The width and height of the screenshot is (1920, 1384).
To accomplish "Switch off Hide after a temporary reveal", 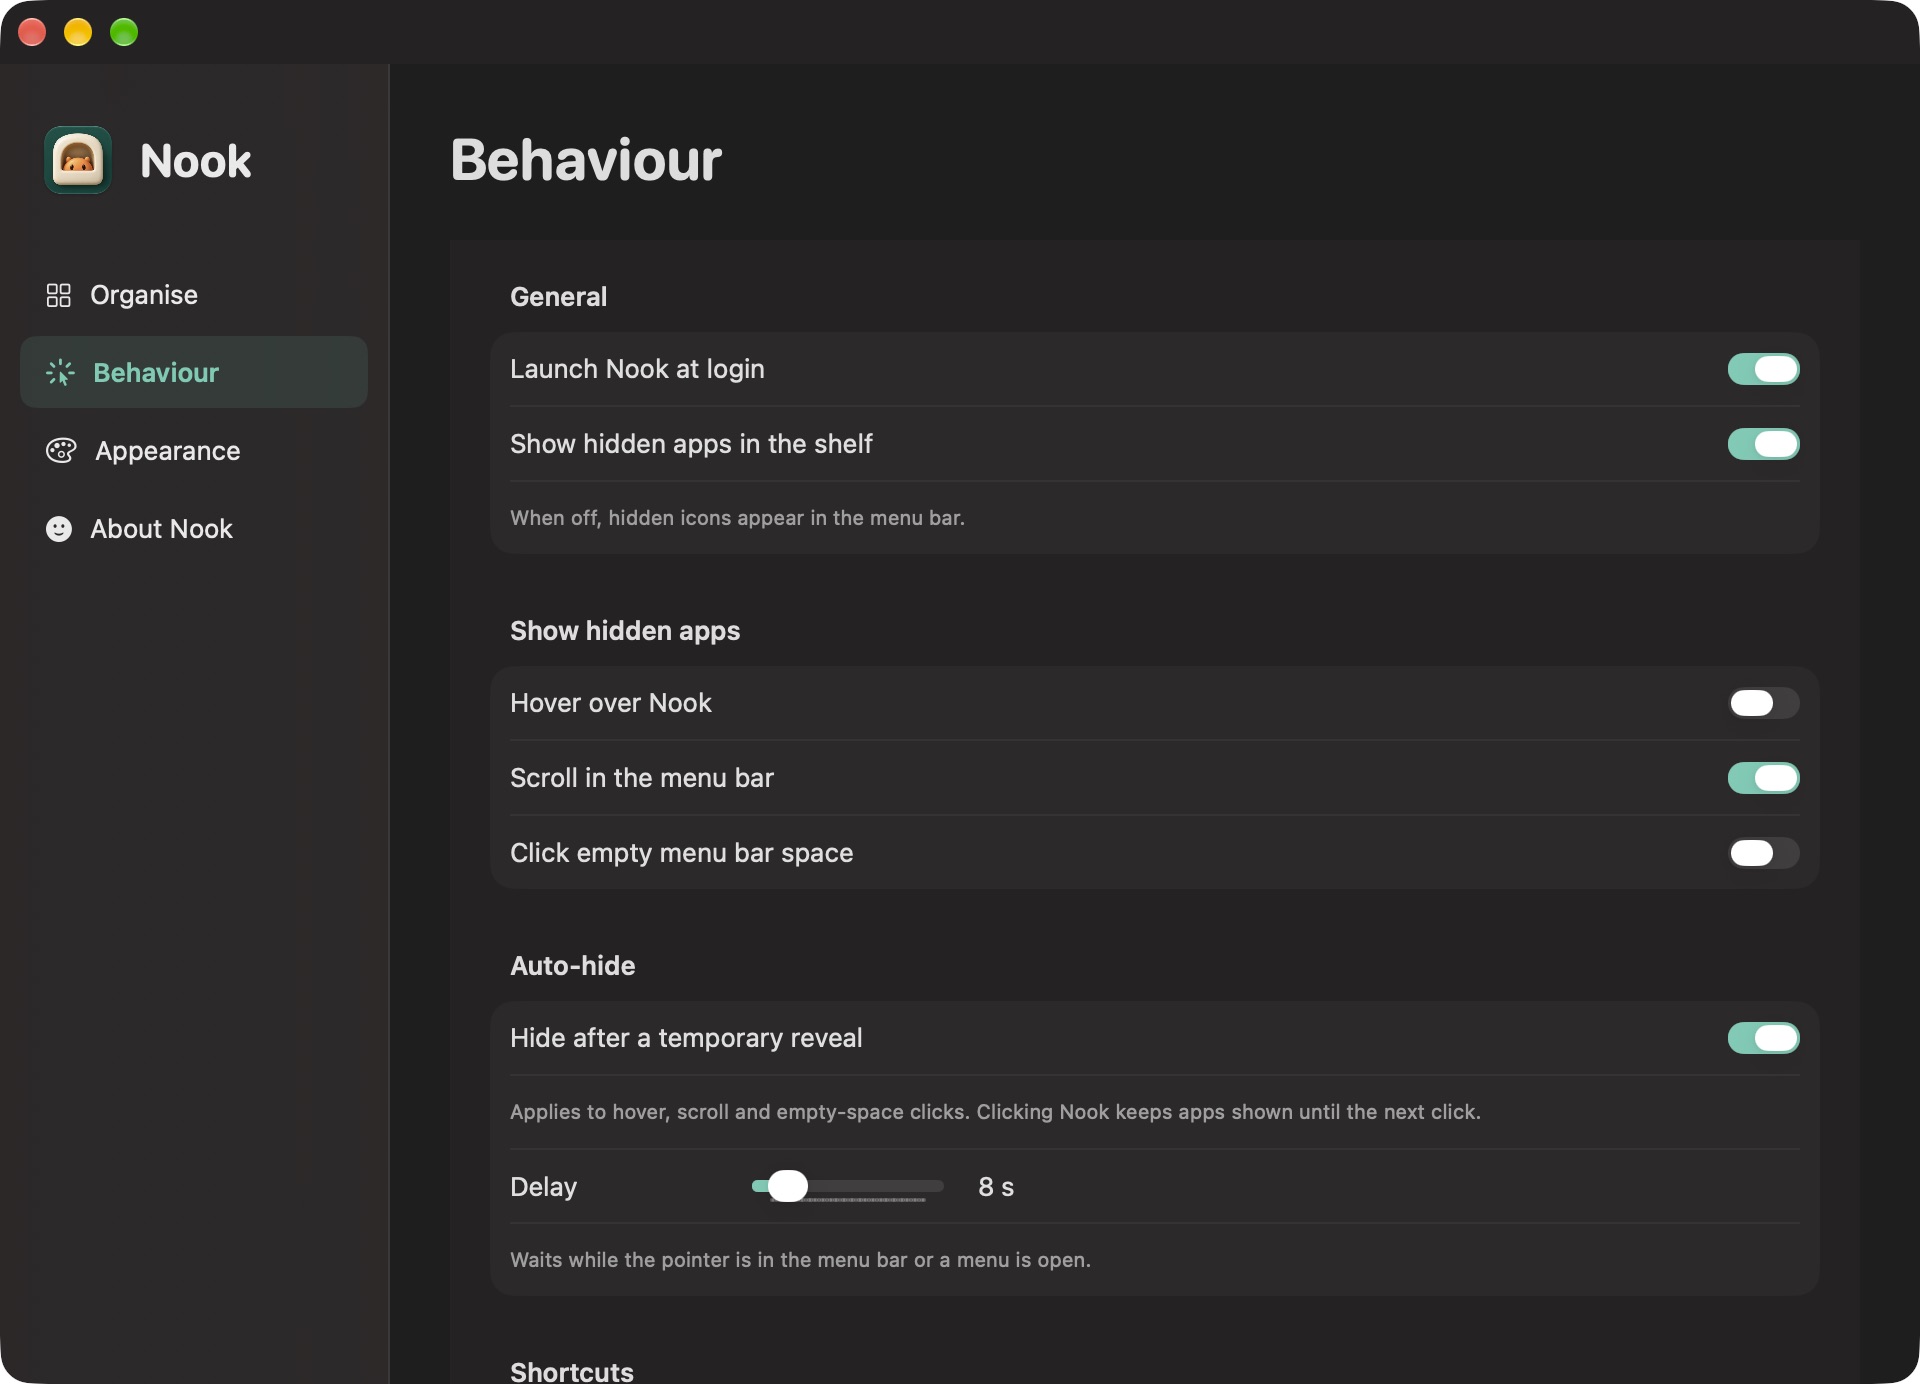I will point(1764,1038).
